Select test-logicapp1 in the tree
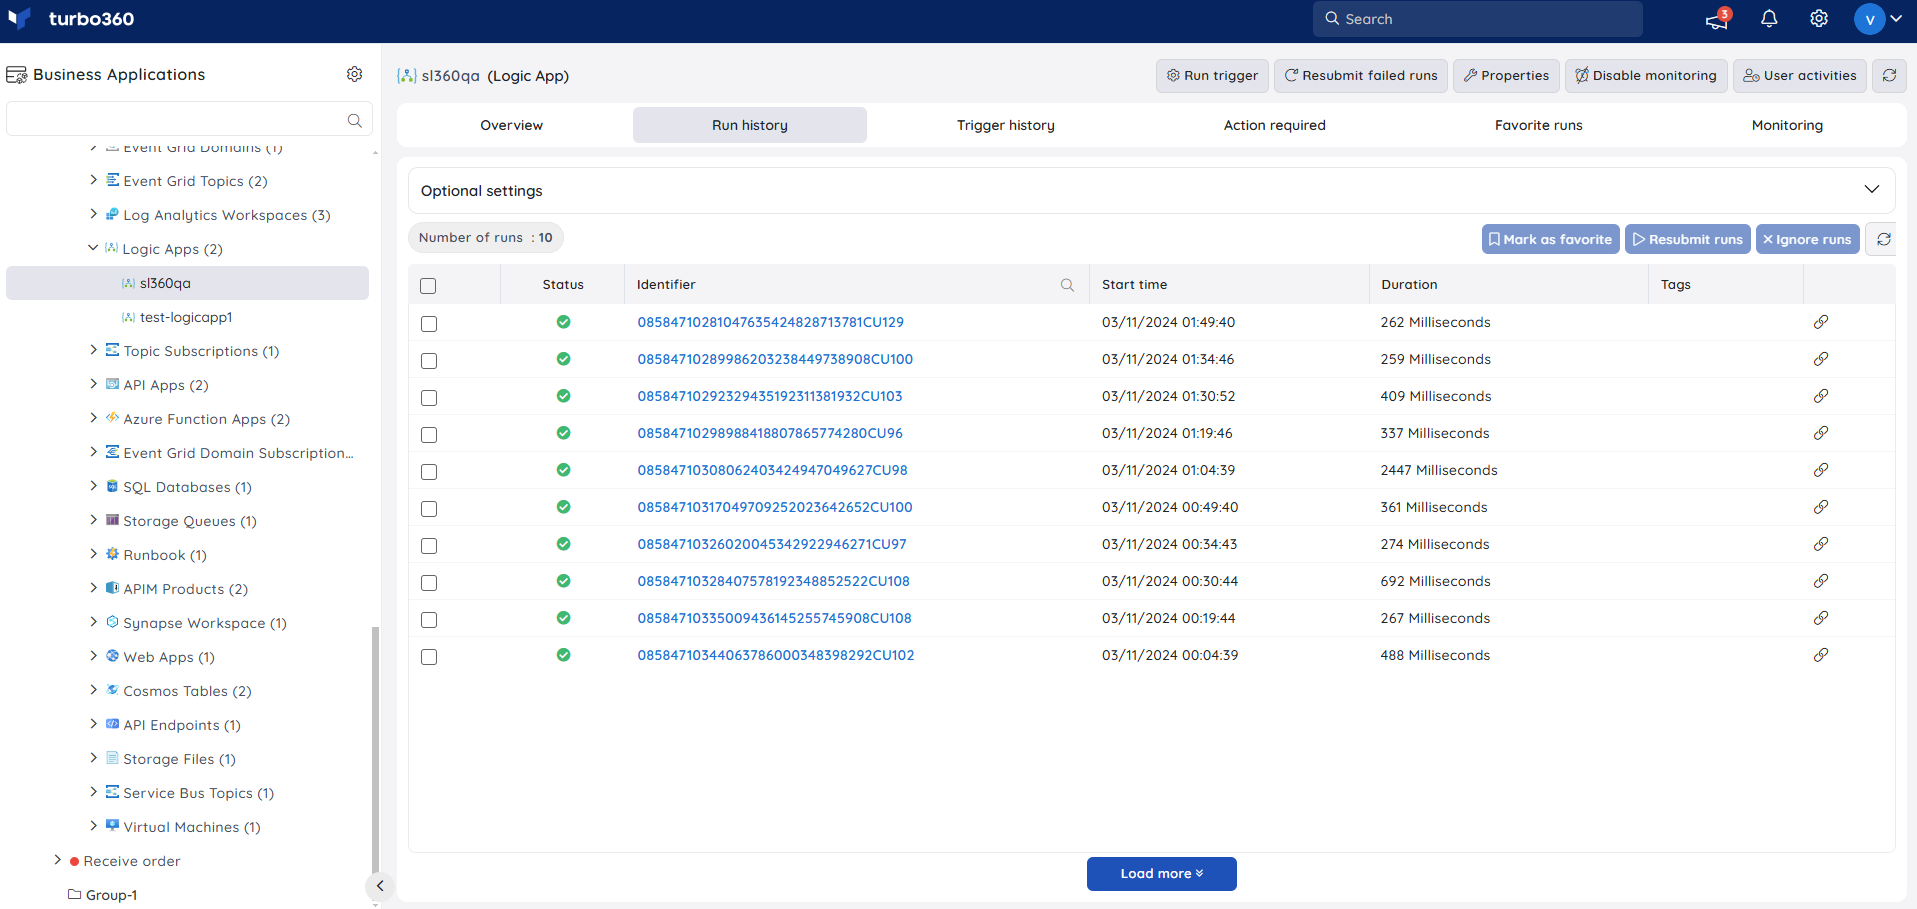This screenshot has height=909, width=1917. click(x=186, y=317)
